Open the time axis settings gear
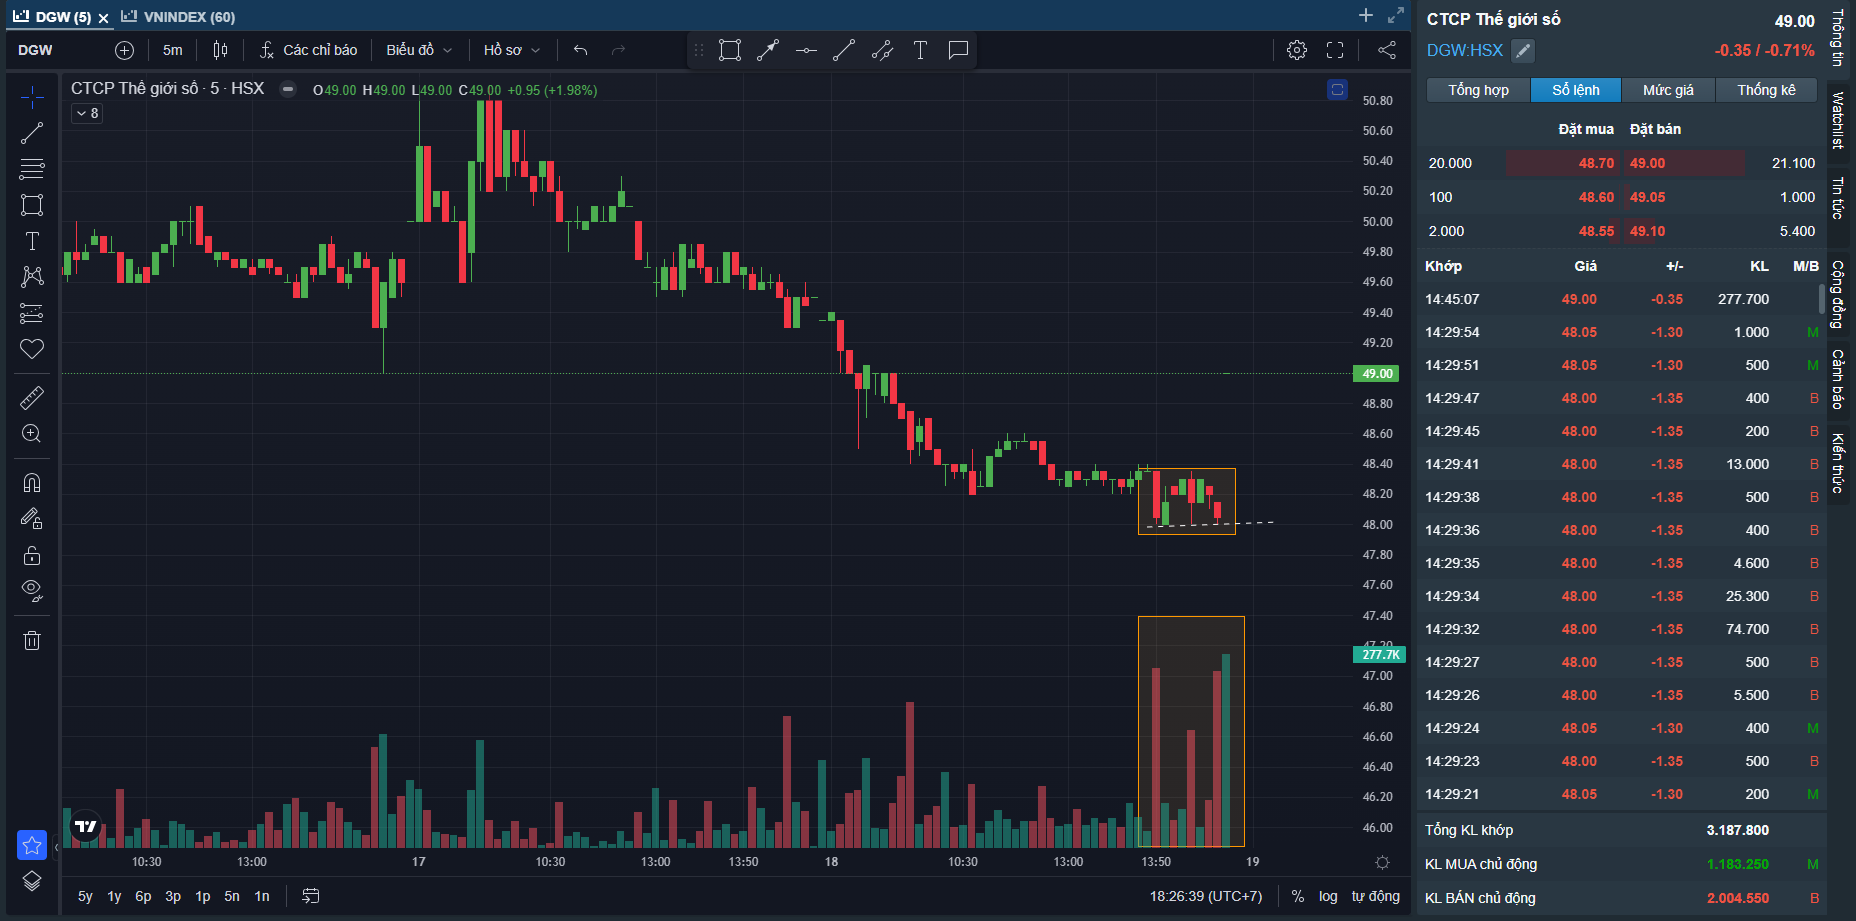This screenshot has height=921, width=1856. (1383, 862)
